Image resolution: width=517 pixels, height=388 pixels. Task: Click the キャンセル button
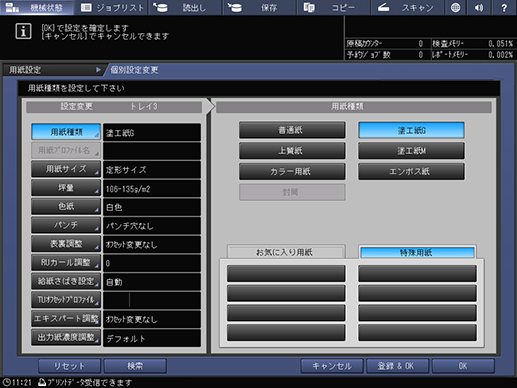click(x=332, y=366)
